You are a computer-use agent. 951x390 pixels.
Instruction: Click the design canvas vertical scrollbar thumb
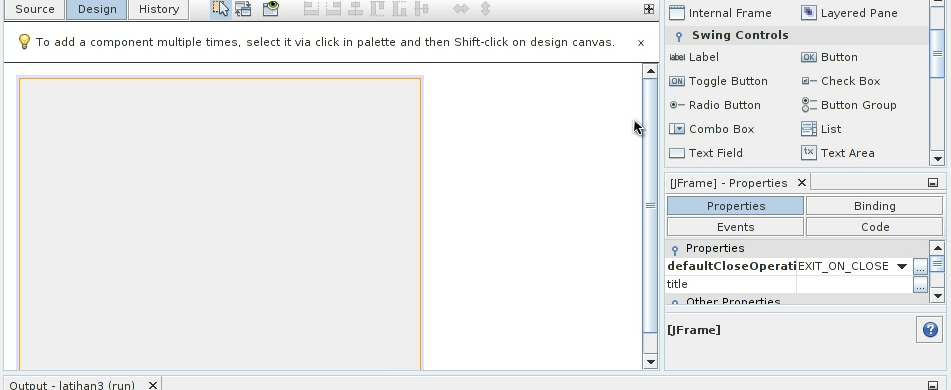pos(650,205)
